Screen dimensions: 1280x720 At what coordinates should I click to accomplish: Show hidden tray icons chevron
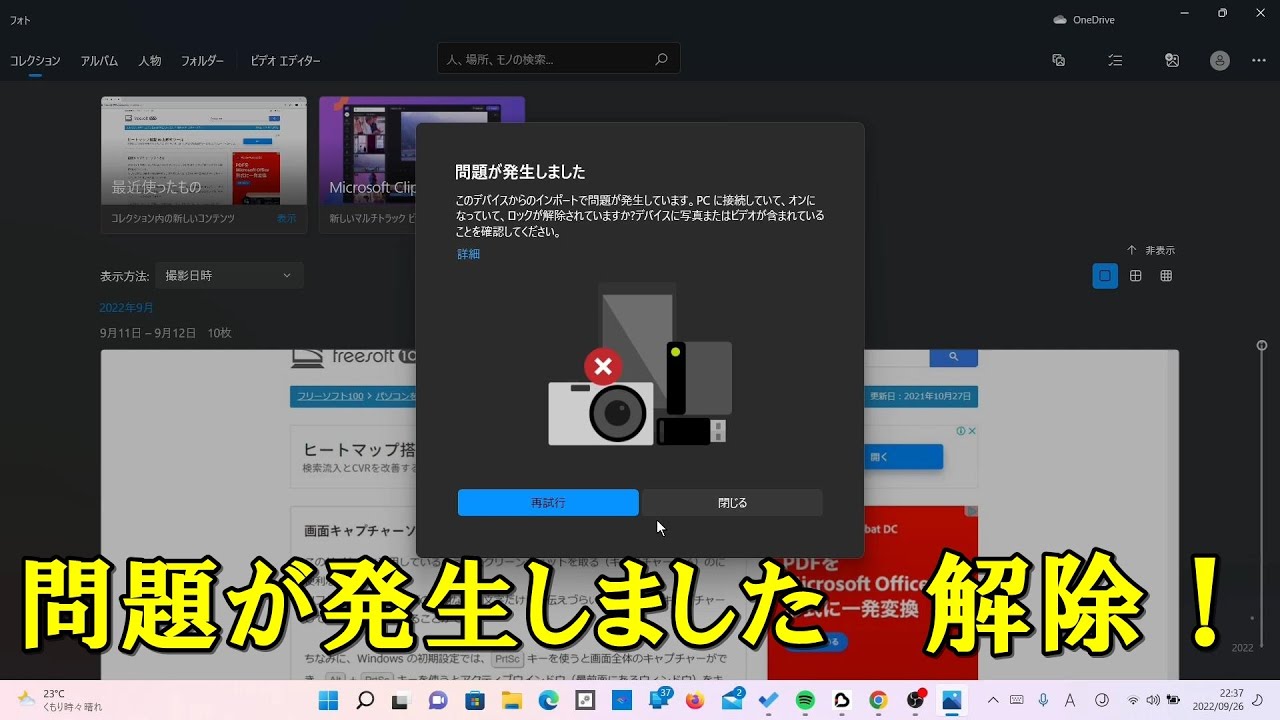point(993,700)
